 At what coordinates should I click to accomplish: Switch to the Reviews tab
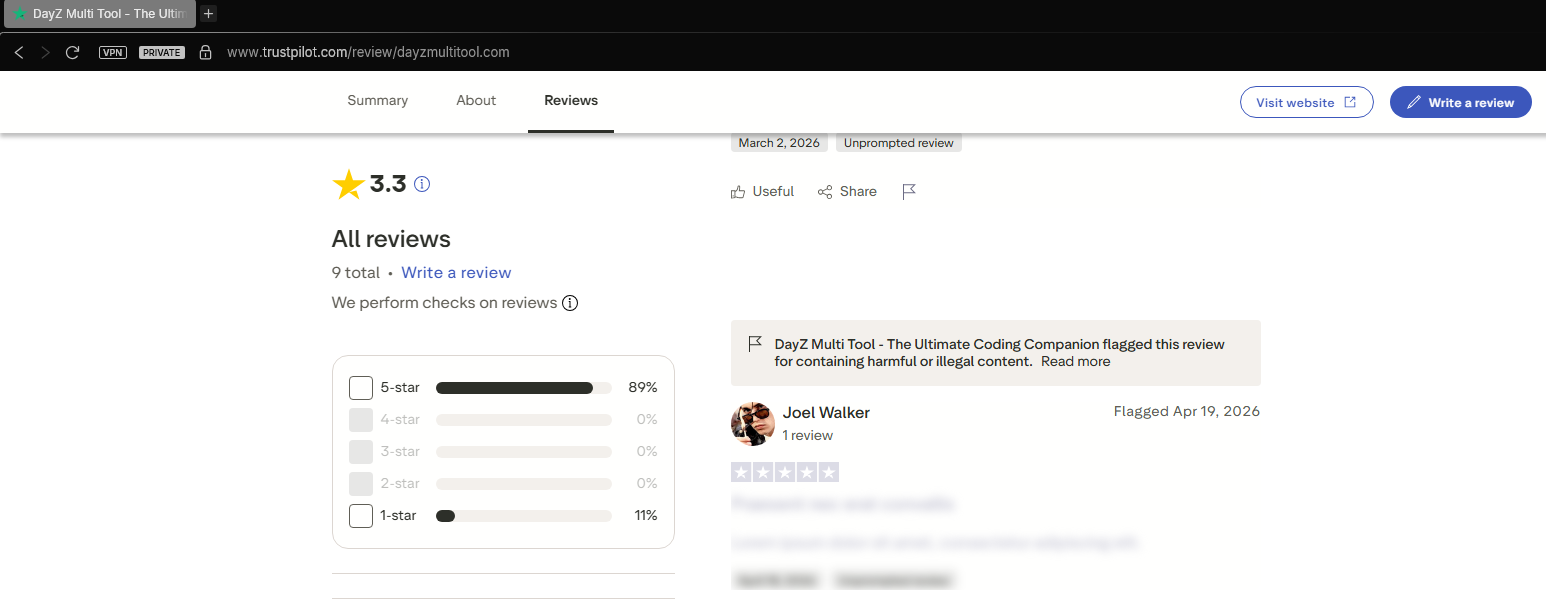pos(571,101)
